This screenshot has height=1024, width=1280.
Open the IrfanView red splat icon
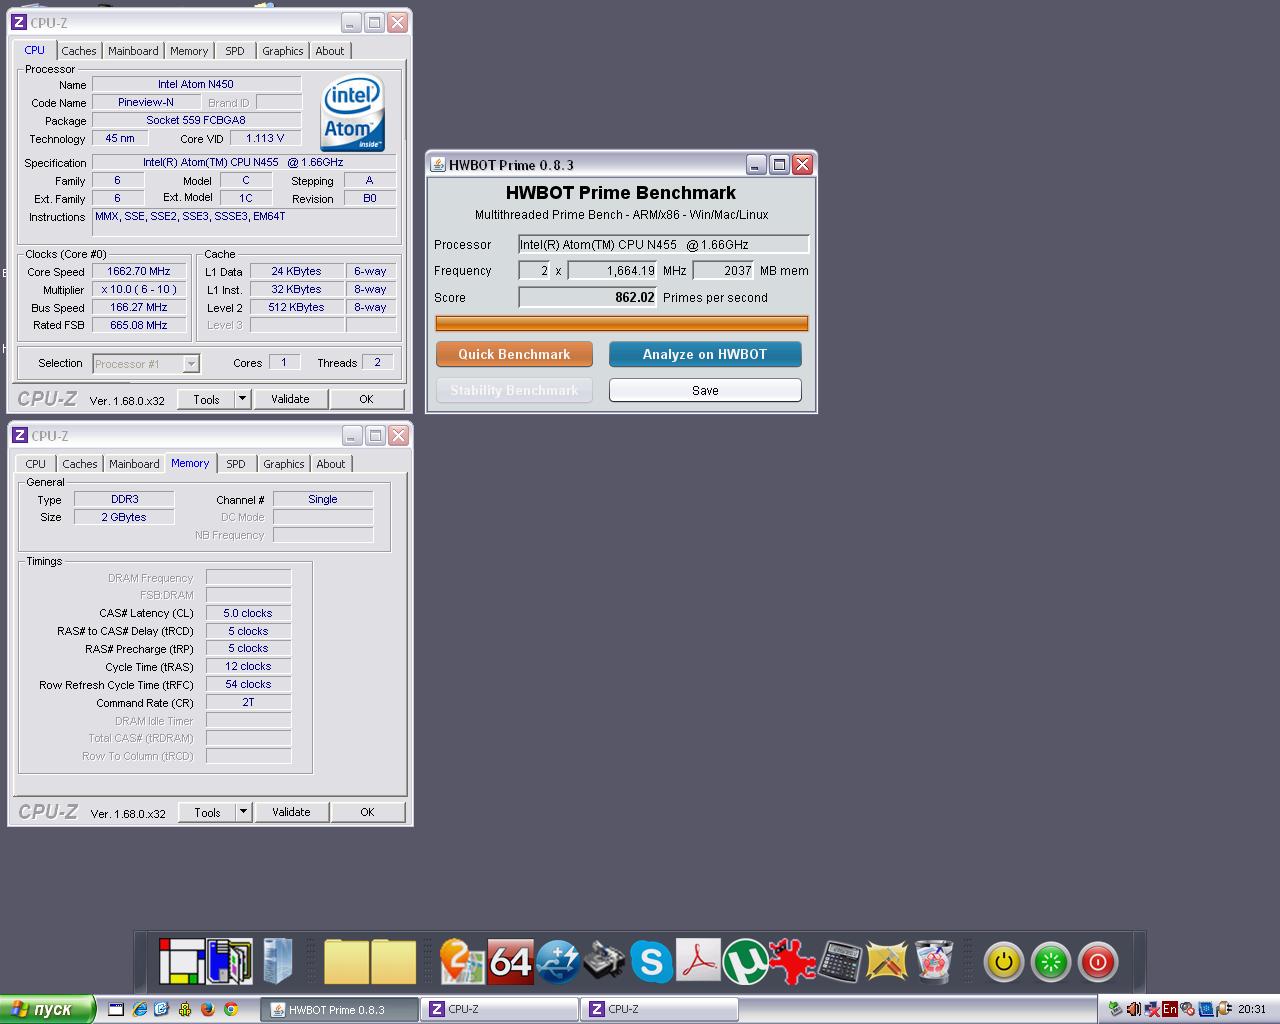(x=792, y=962)
